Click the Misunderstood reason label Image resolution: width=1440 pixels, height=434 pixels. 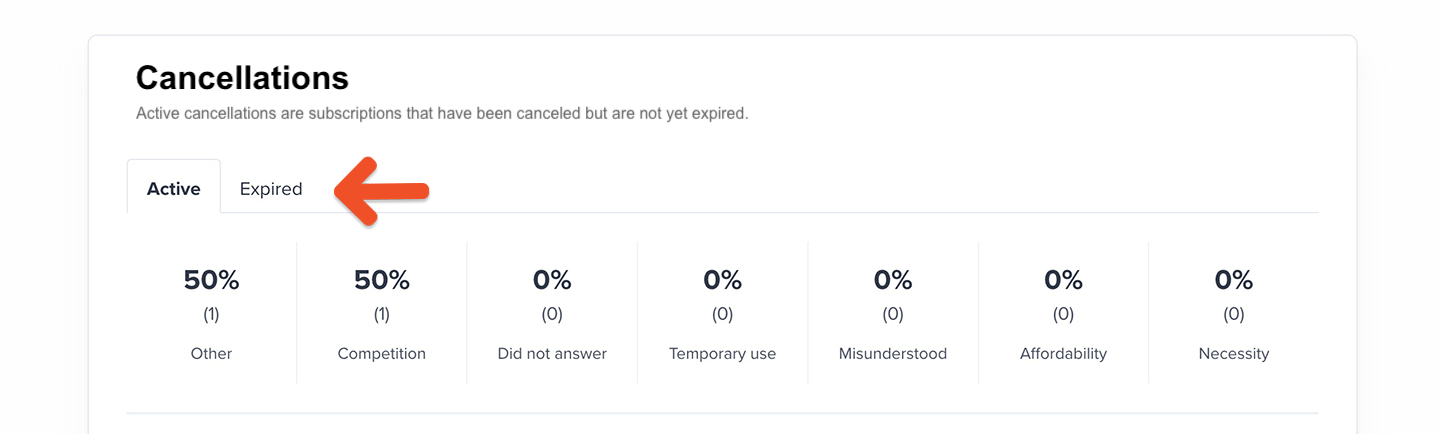pos(893,354)
